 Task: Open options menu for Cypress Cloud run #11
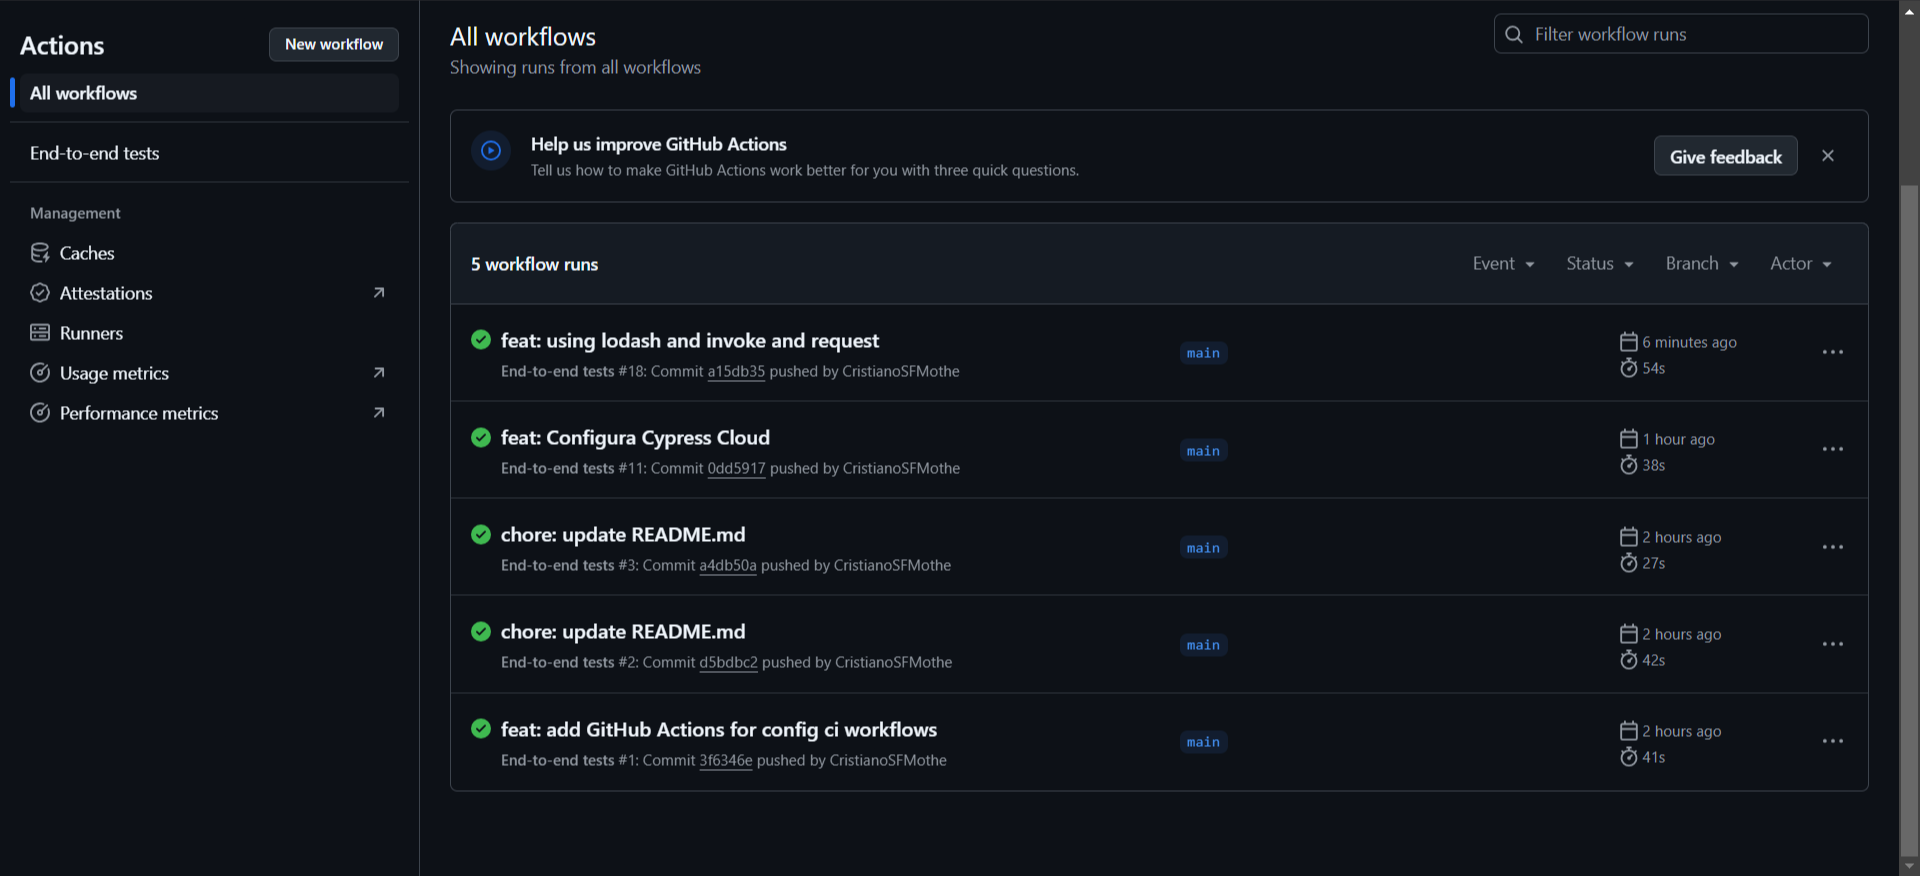1833,449
